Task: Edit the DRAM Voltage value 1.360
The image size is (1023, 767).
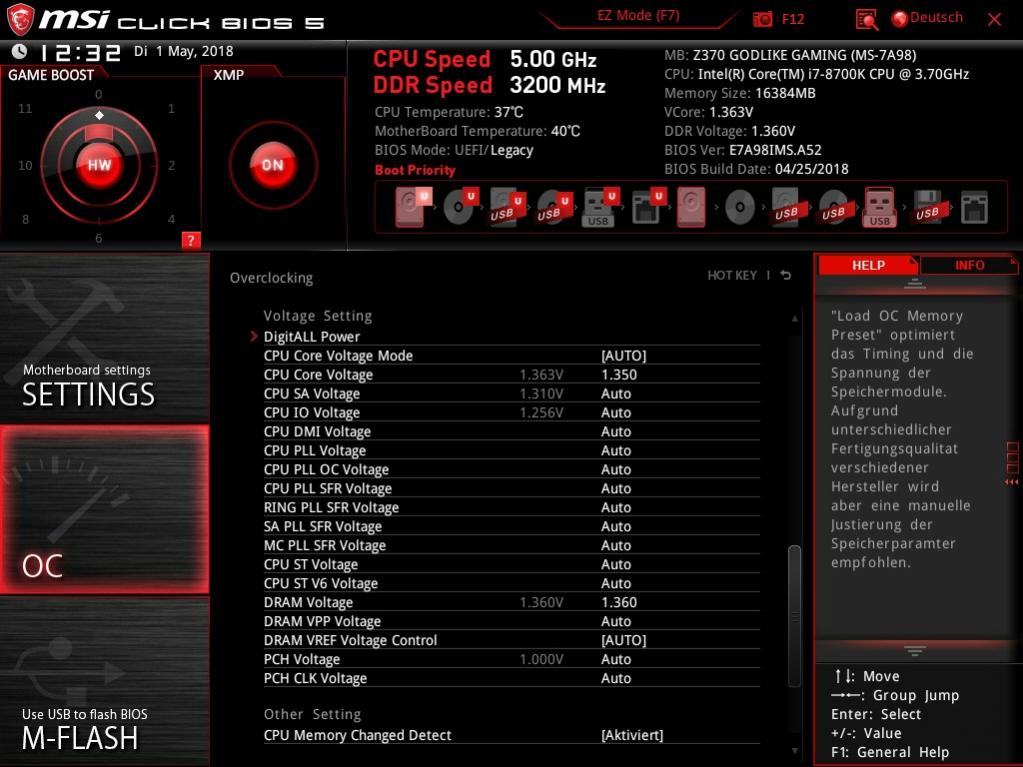Action: click(x=618, y=603)
